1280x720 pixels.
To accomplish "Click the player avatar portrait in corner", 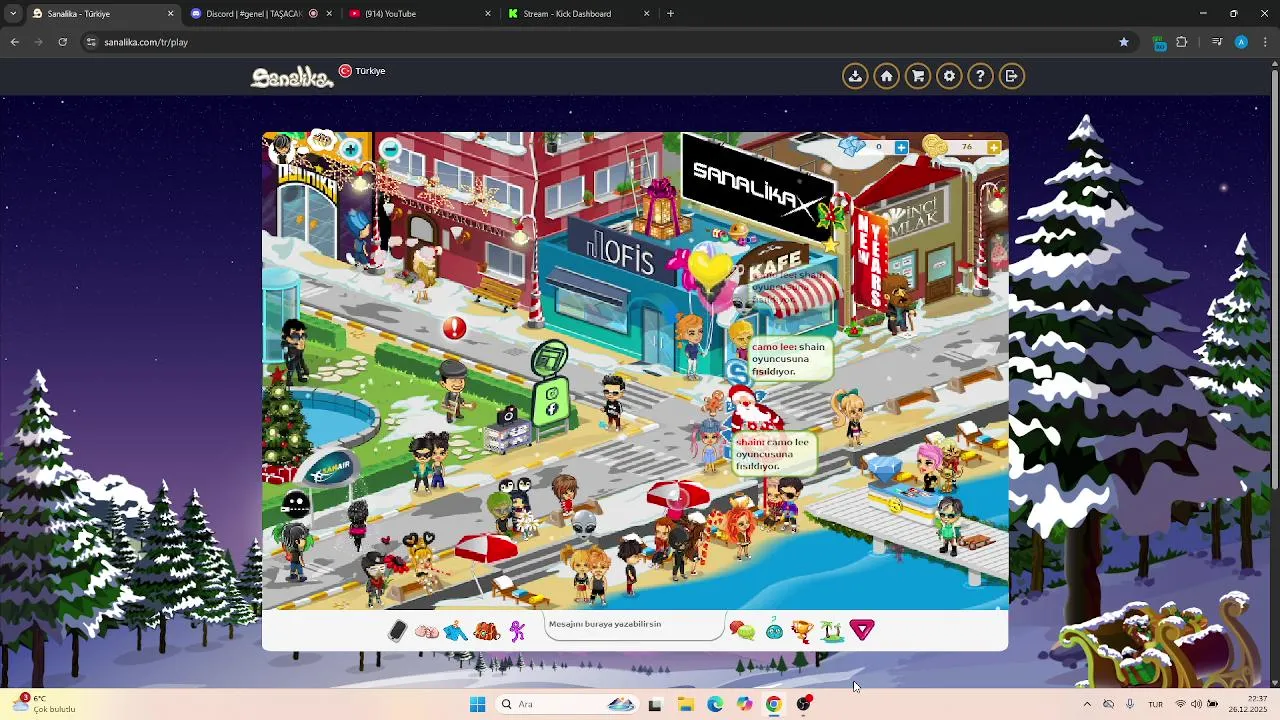I will click(281, 150).
